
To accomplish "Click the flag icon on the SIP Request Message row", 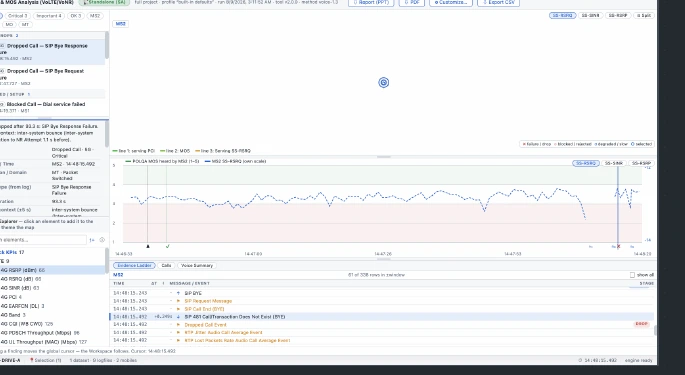I will pyautogui.click(x=178, y=301).
